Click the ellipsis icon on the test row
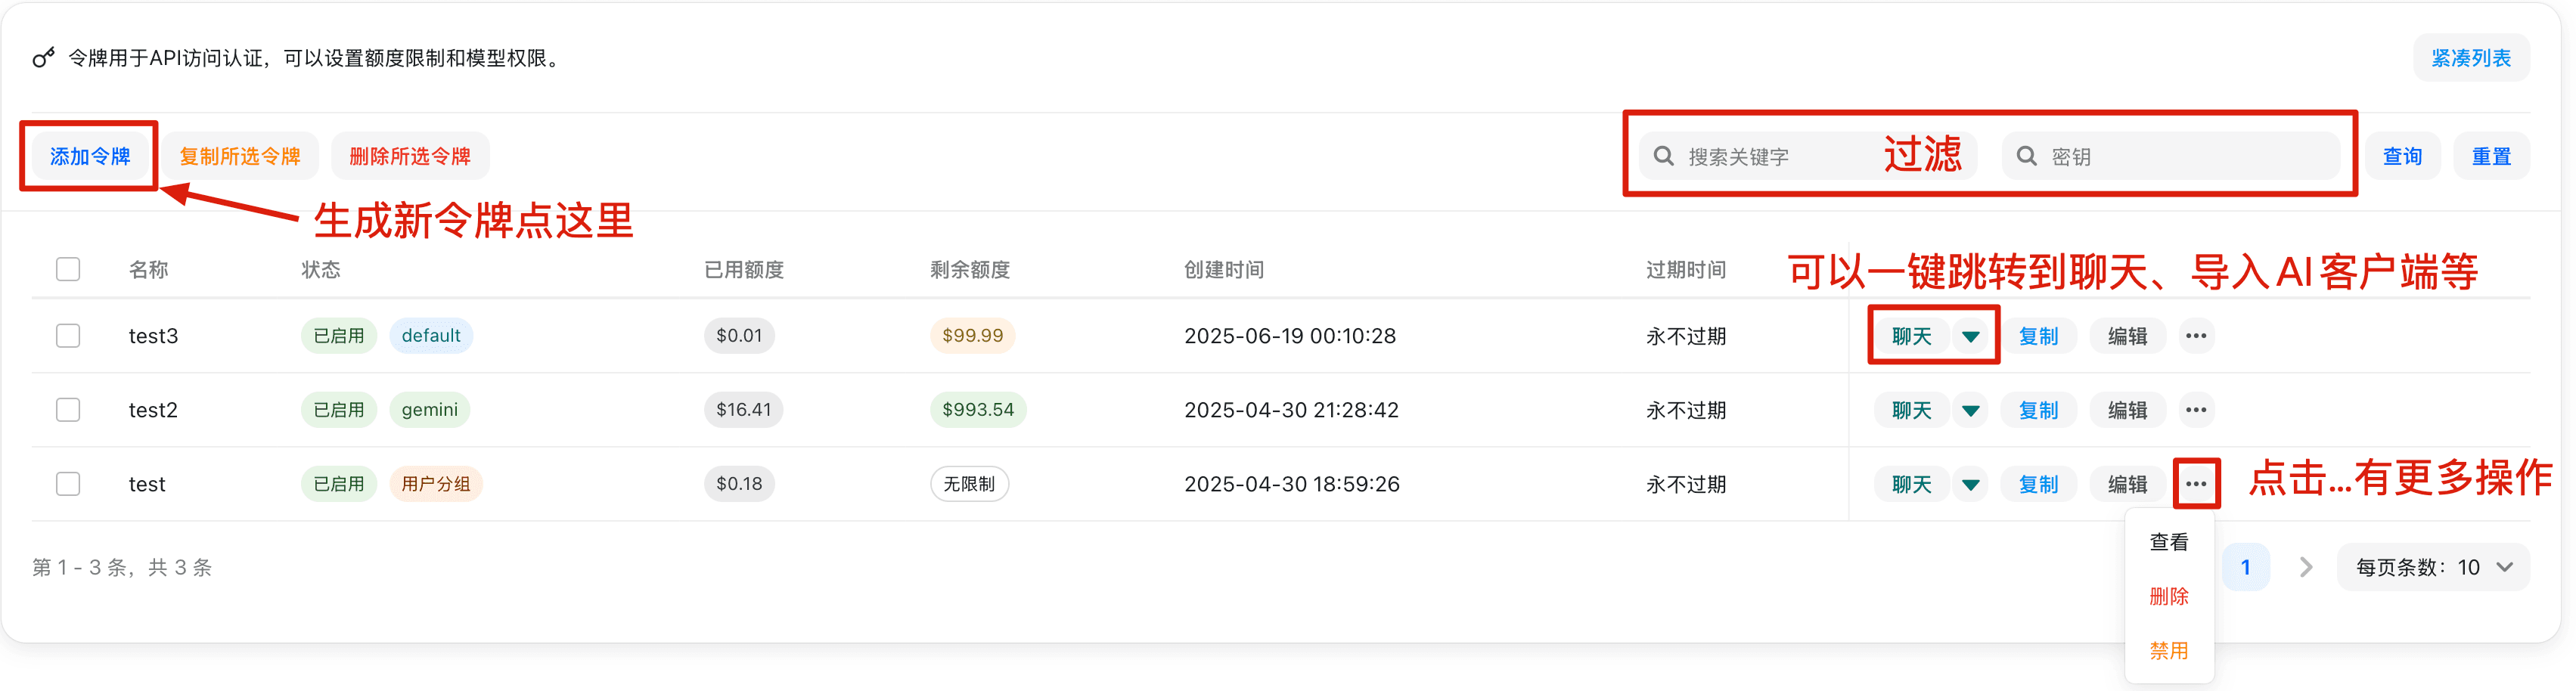The height and width of the screenshot is (691, 2576). coord(2196,483)
